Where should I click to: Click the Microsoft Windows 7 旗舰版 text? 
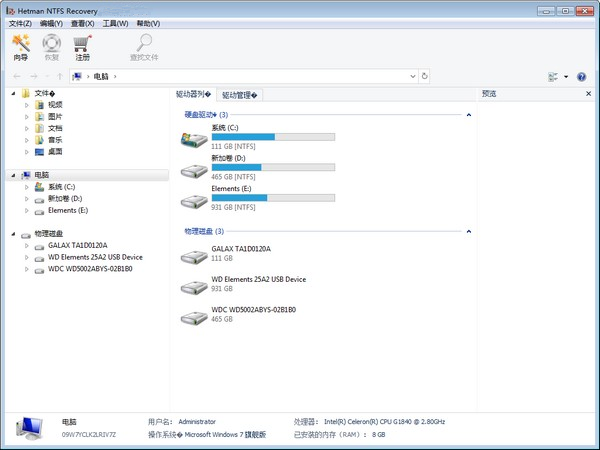coord(225,435)
